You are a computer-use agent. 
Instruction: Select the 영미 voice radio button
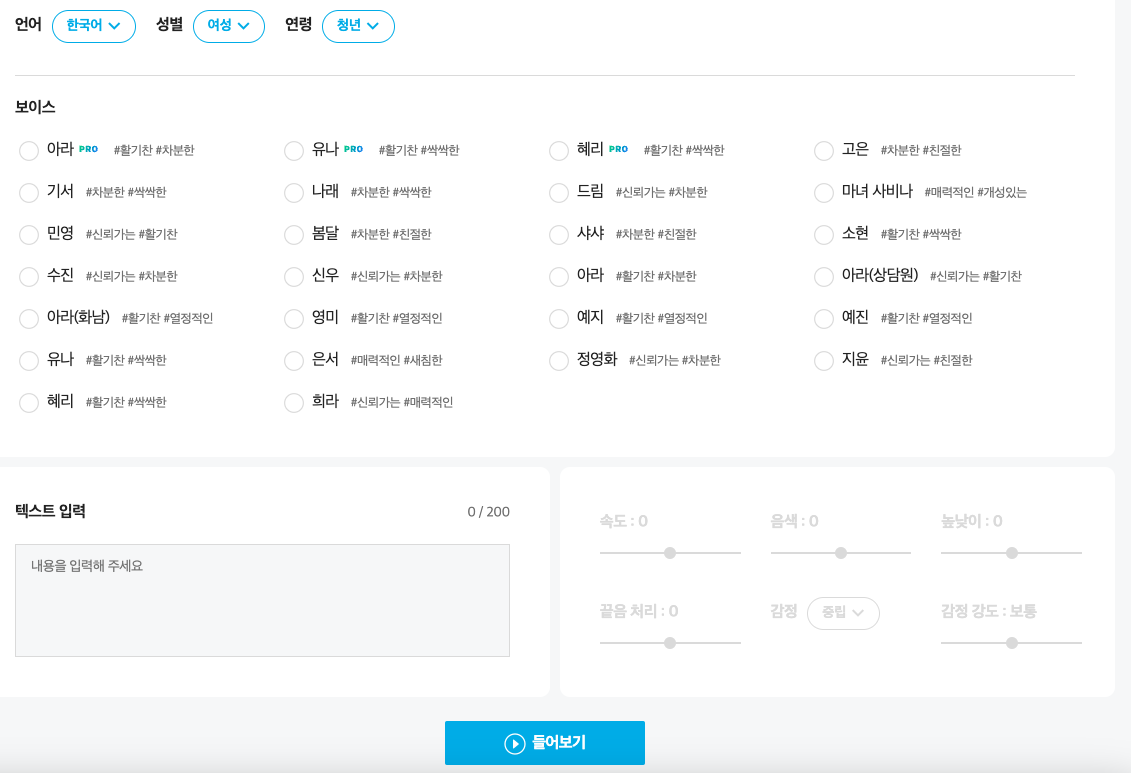point(294,319)
